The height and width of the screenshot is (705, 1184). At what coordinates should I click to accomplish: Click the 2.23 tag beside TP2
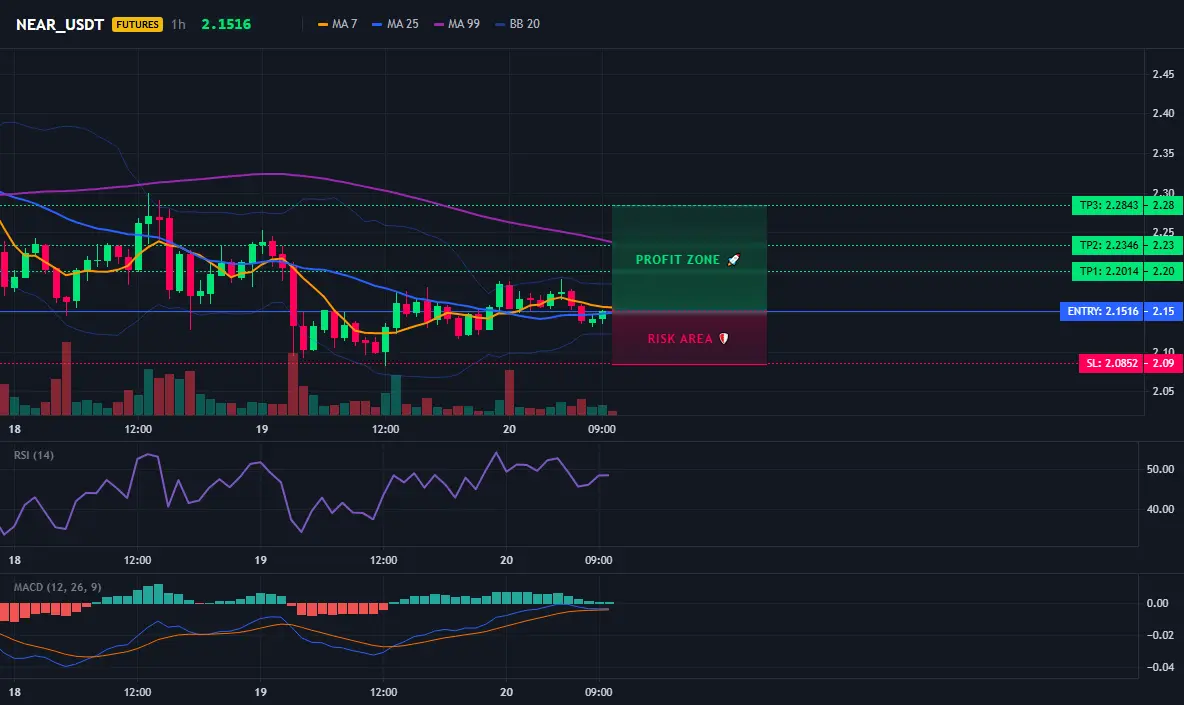click(x=1164, y=245)
